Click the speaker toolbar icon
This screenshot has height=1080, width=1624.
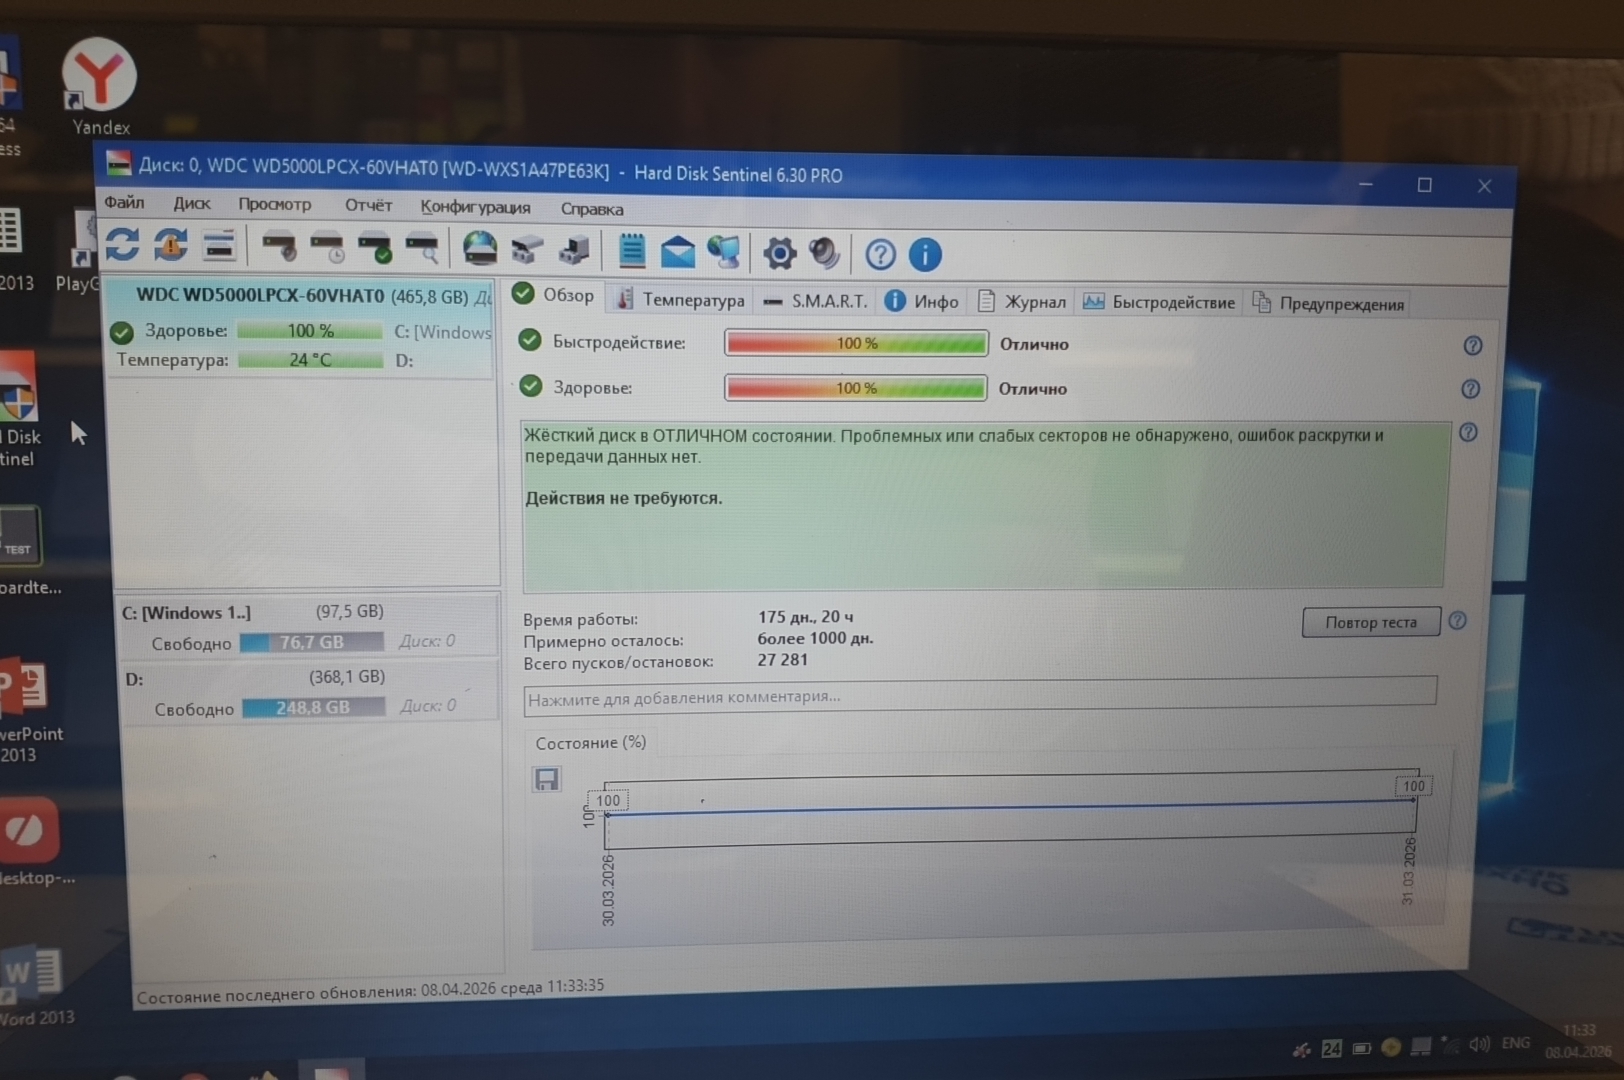824,254
